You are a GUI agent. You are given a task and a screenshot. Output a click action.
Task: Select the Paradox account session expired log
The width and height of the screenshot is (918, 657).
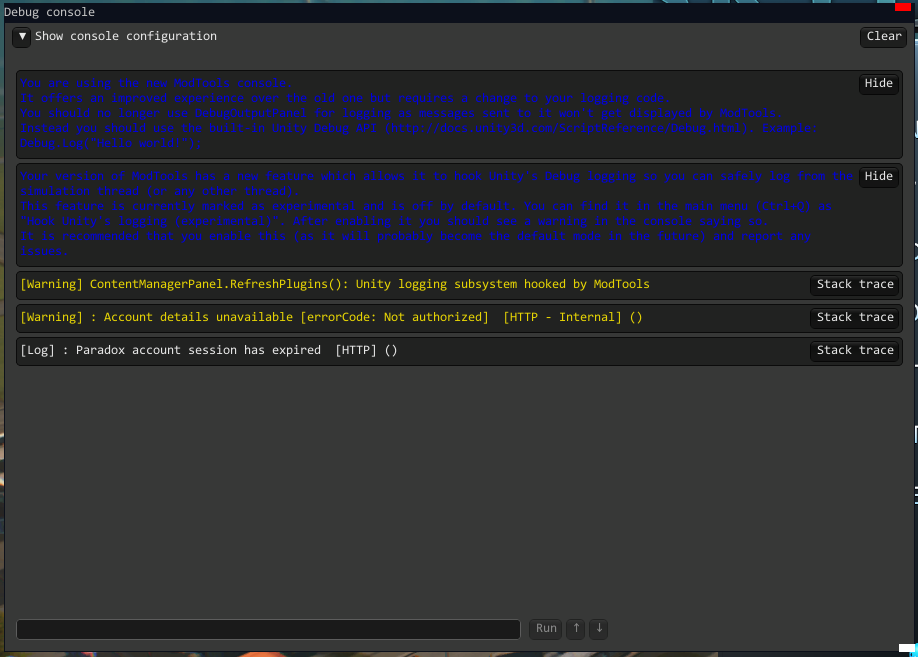[209, 351]
